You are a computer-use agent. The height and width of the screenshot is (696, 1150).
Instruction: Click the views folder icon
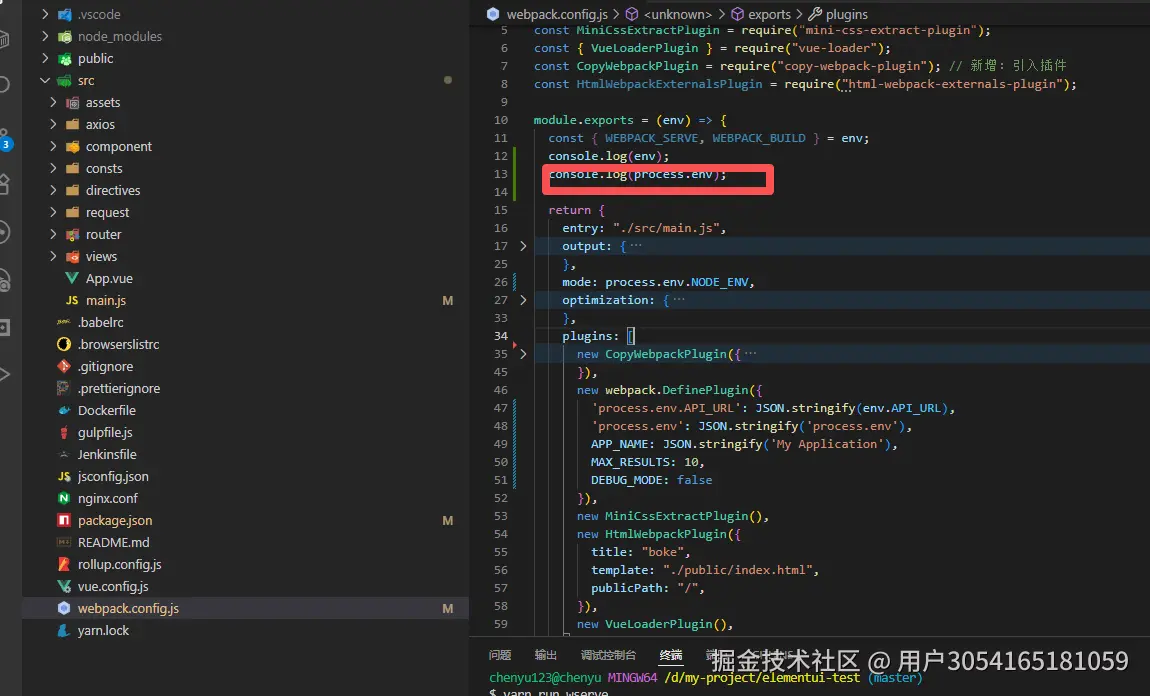(72, 257)
